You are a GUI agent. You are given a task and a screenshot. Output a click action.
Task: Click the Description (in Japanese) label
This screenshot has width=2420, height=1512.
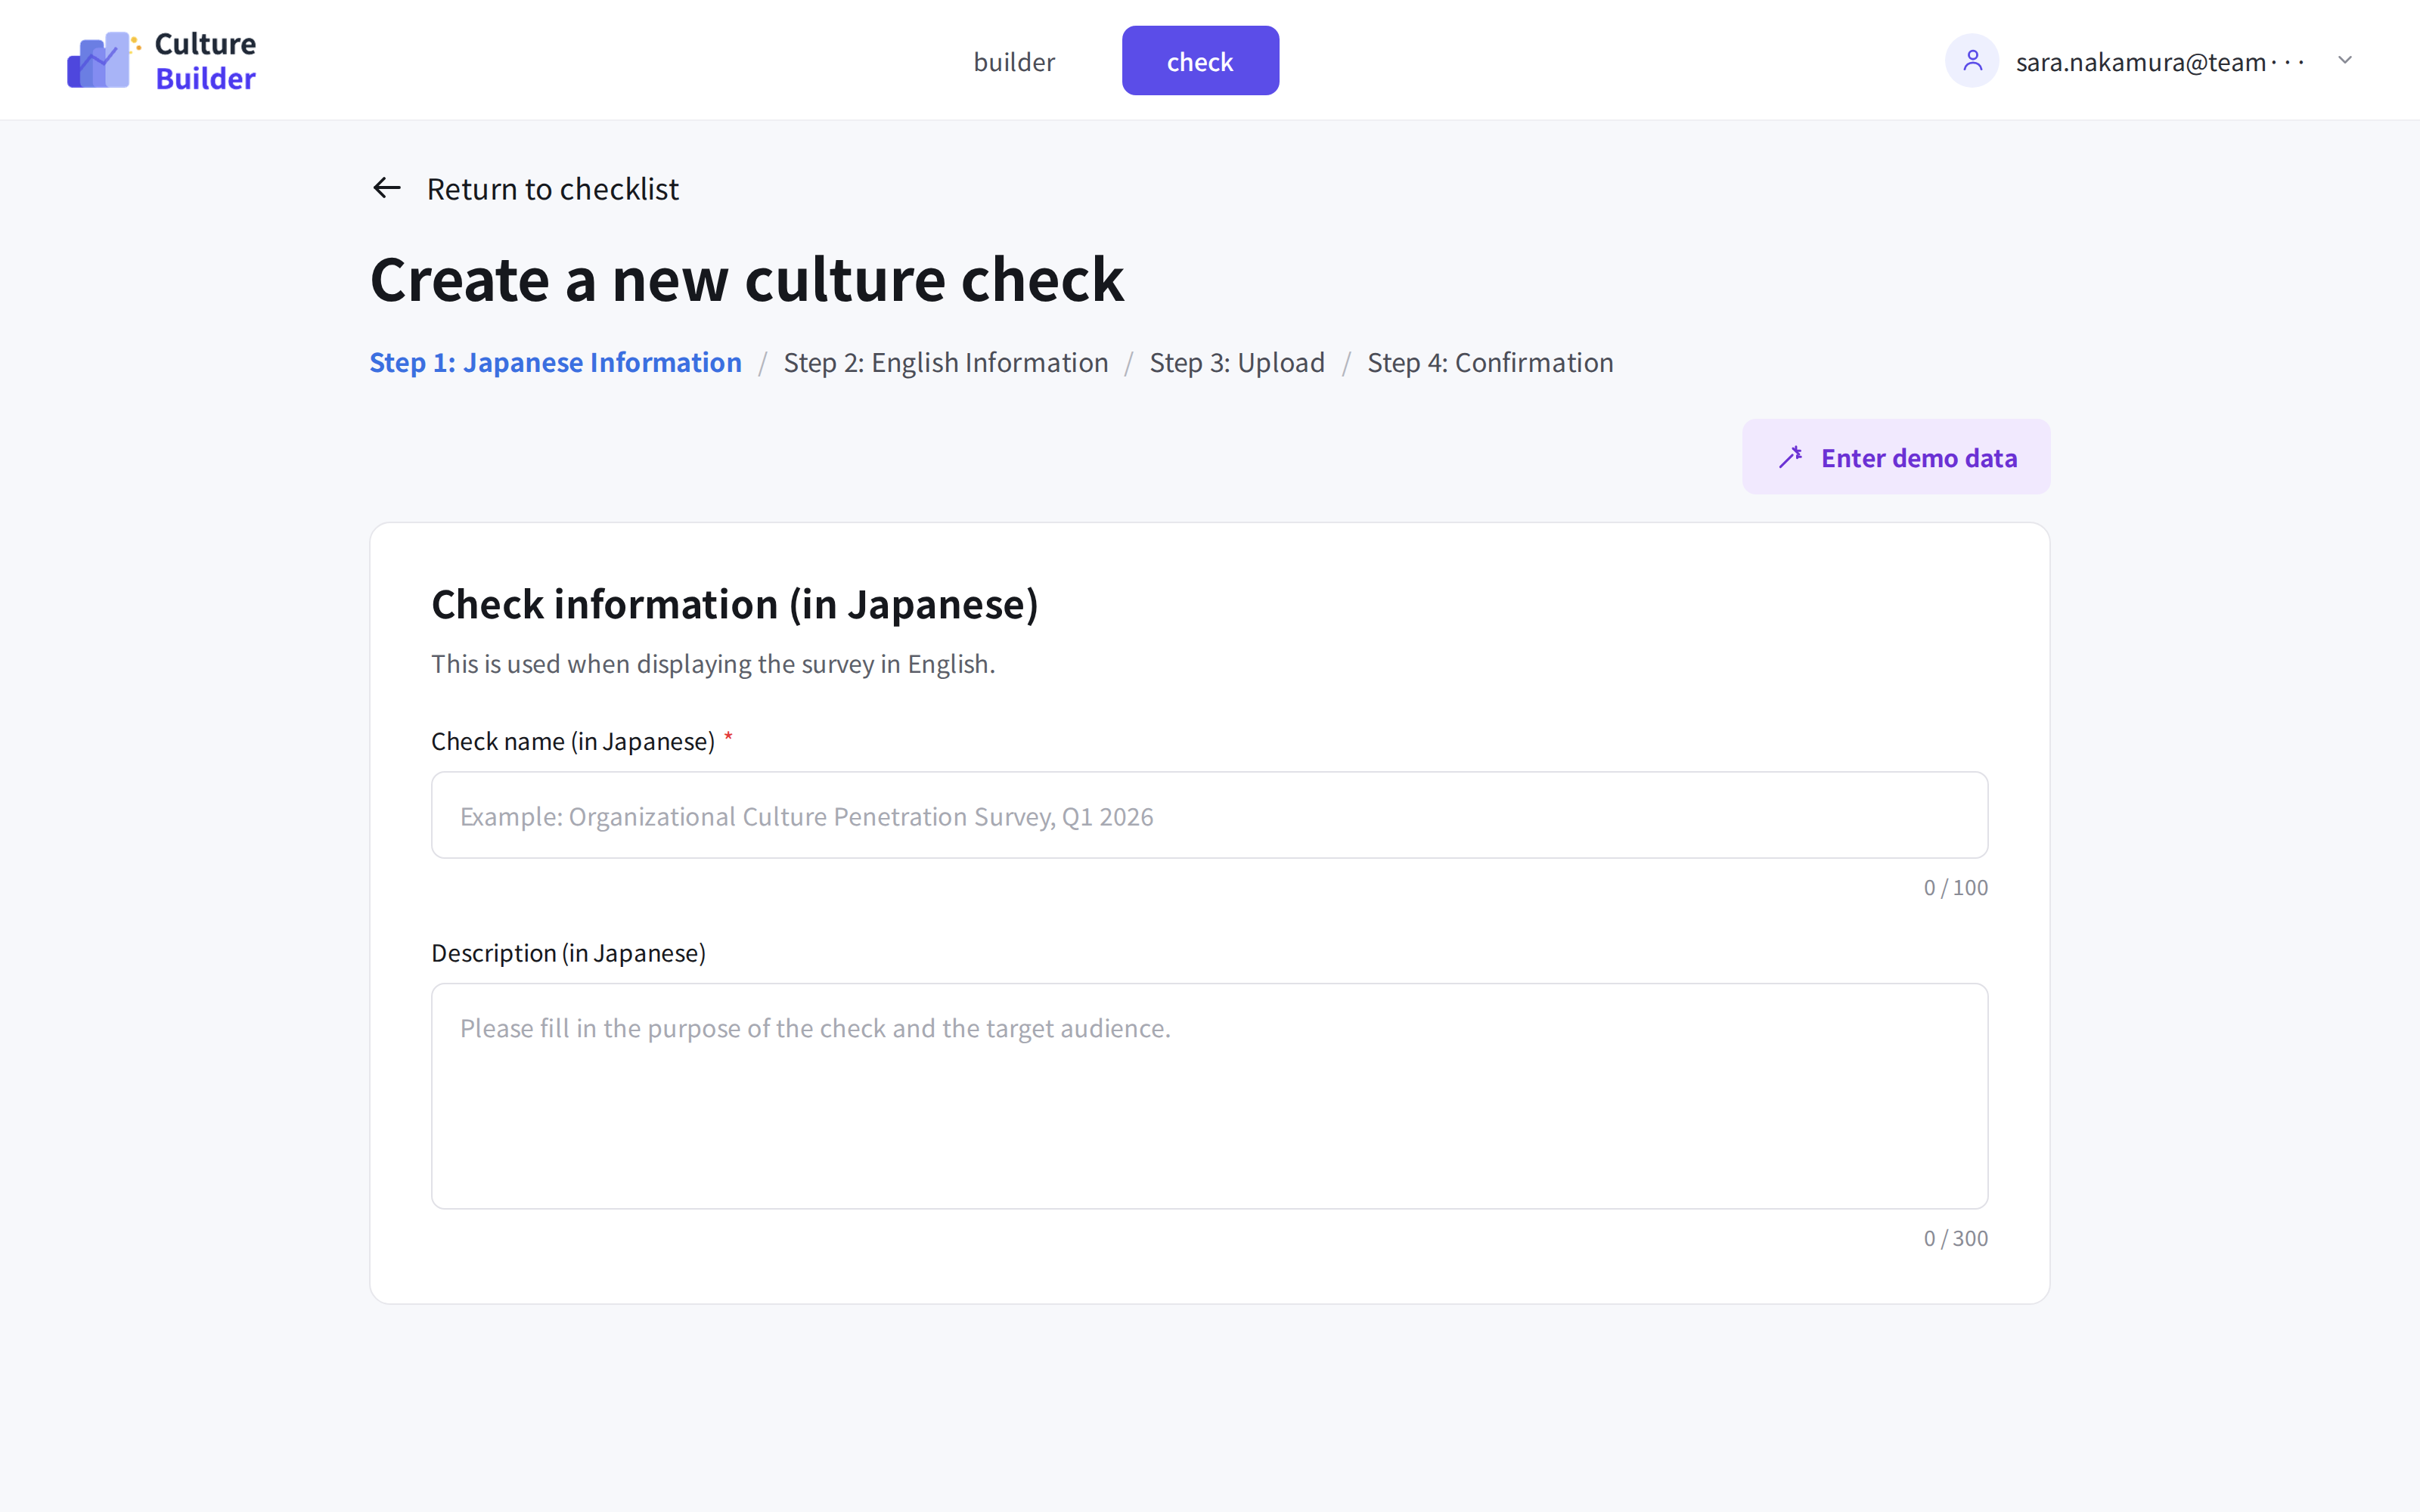(568, 953)
